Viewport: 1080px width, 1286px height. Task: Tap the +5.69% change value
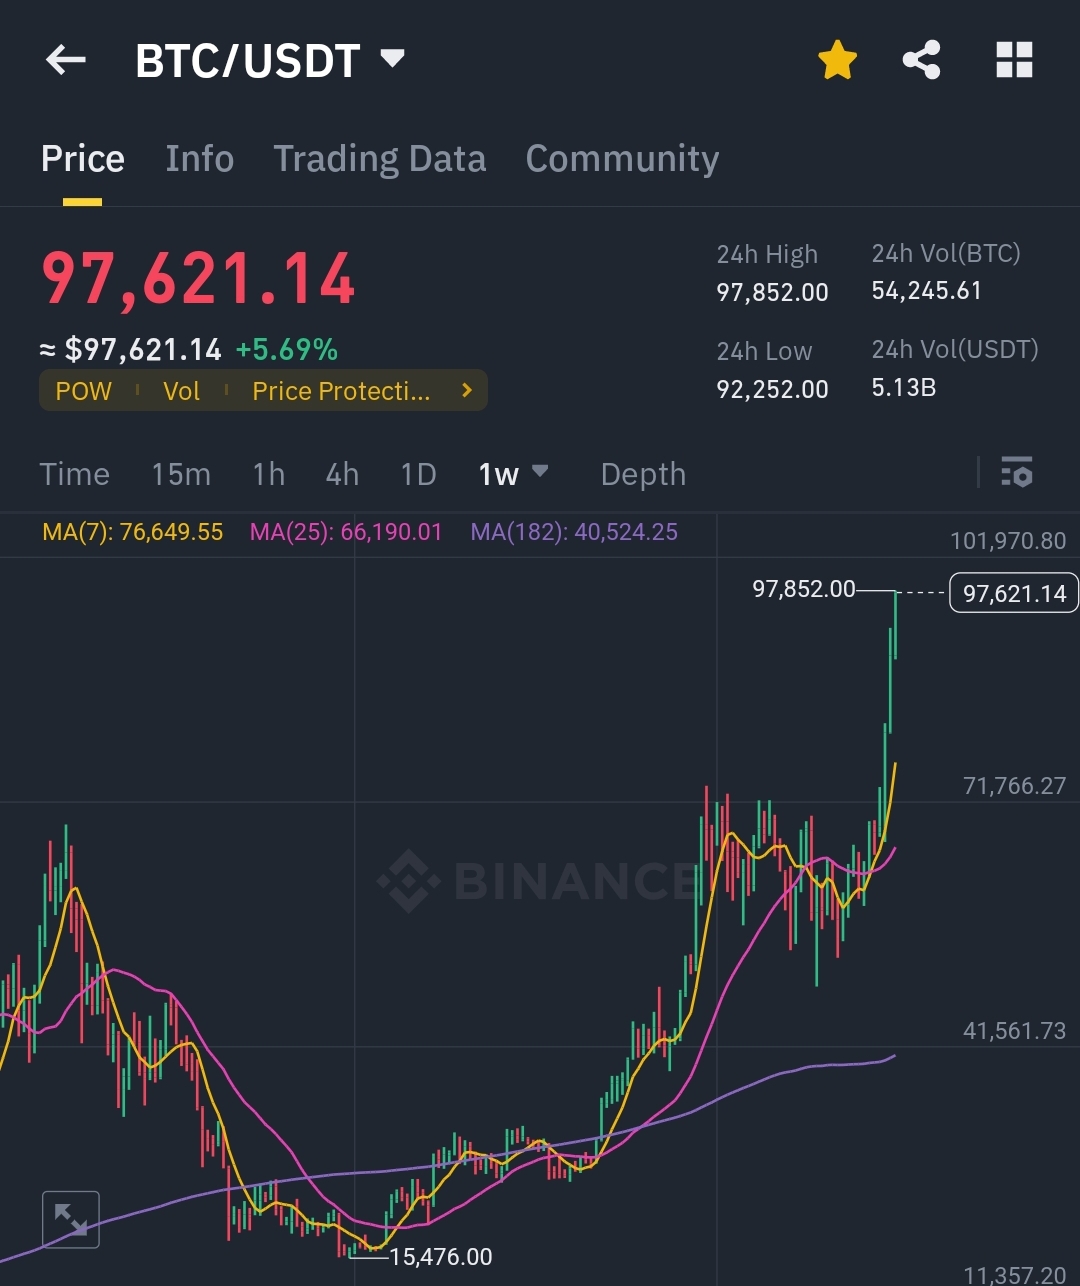287,350
